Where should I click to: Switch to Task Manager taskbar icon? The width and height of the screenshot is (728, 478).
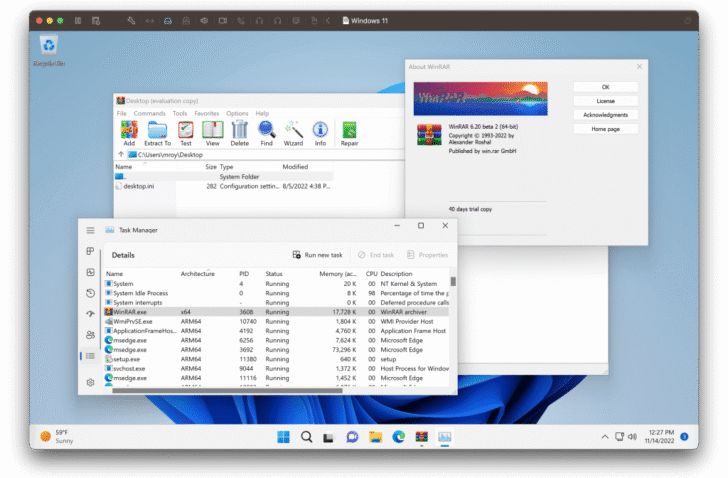point(444,437)
